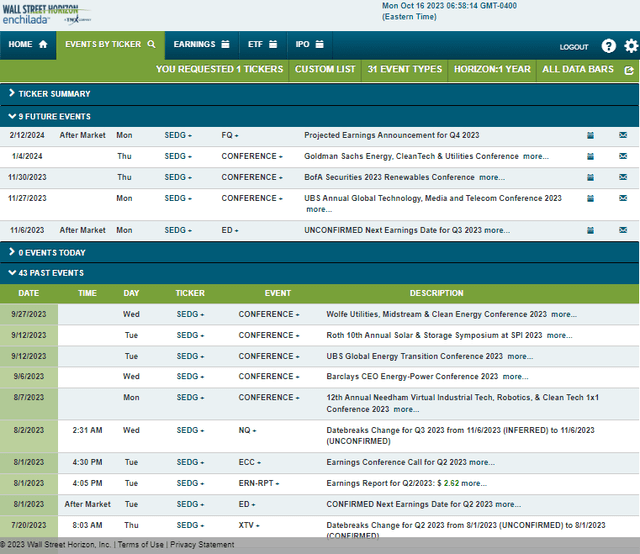Add 2/12/2024 Projected Earnings event to calendar
The image size is (640, 554).
pos(590,135)
